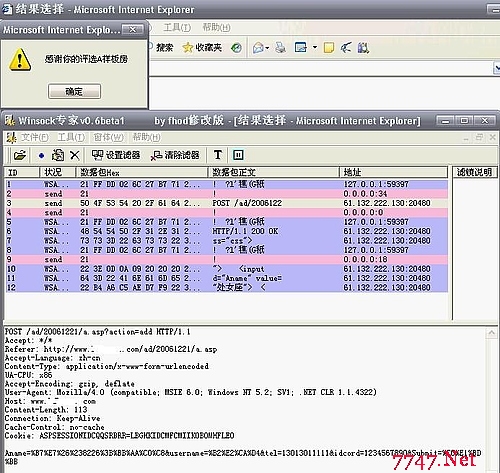Click the 确定 button in the alert dialog

point(74,91)
